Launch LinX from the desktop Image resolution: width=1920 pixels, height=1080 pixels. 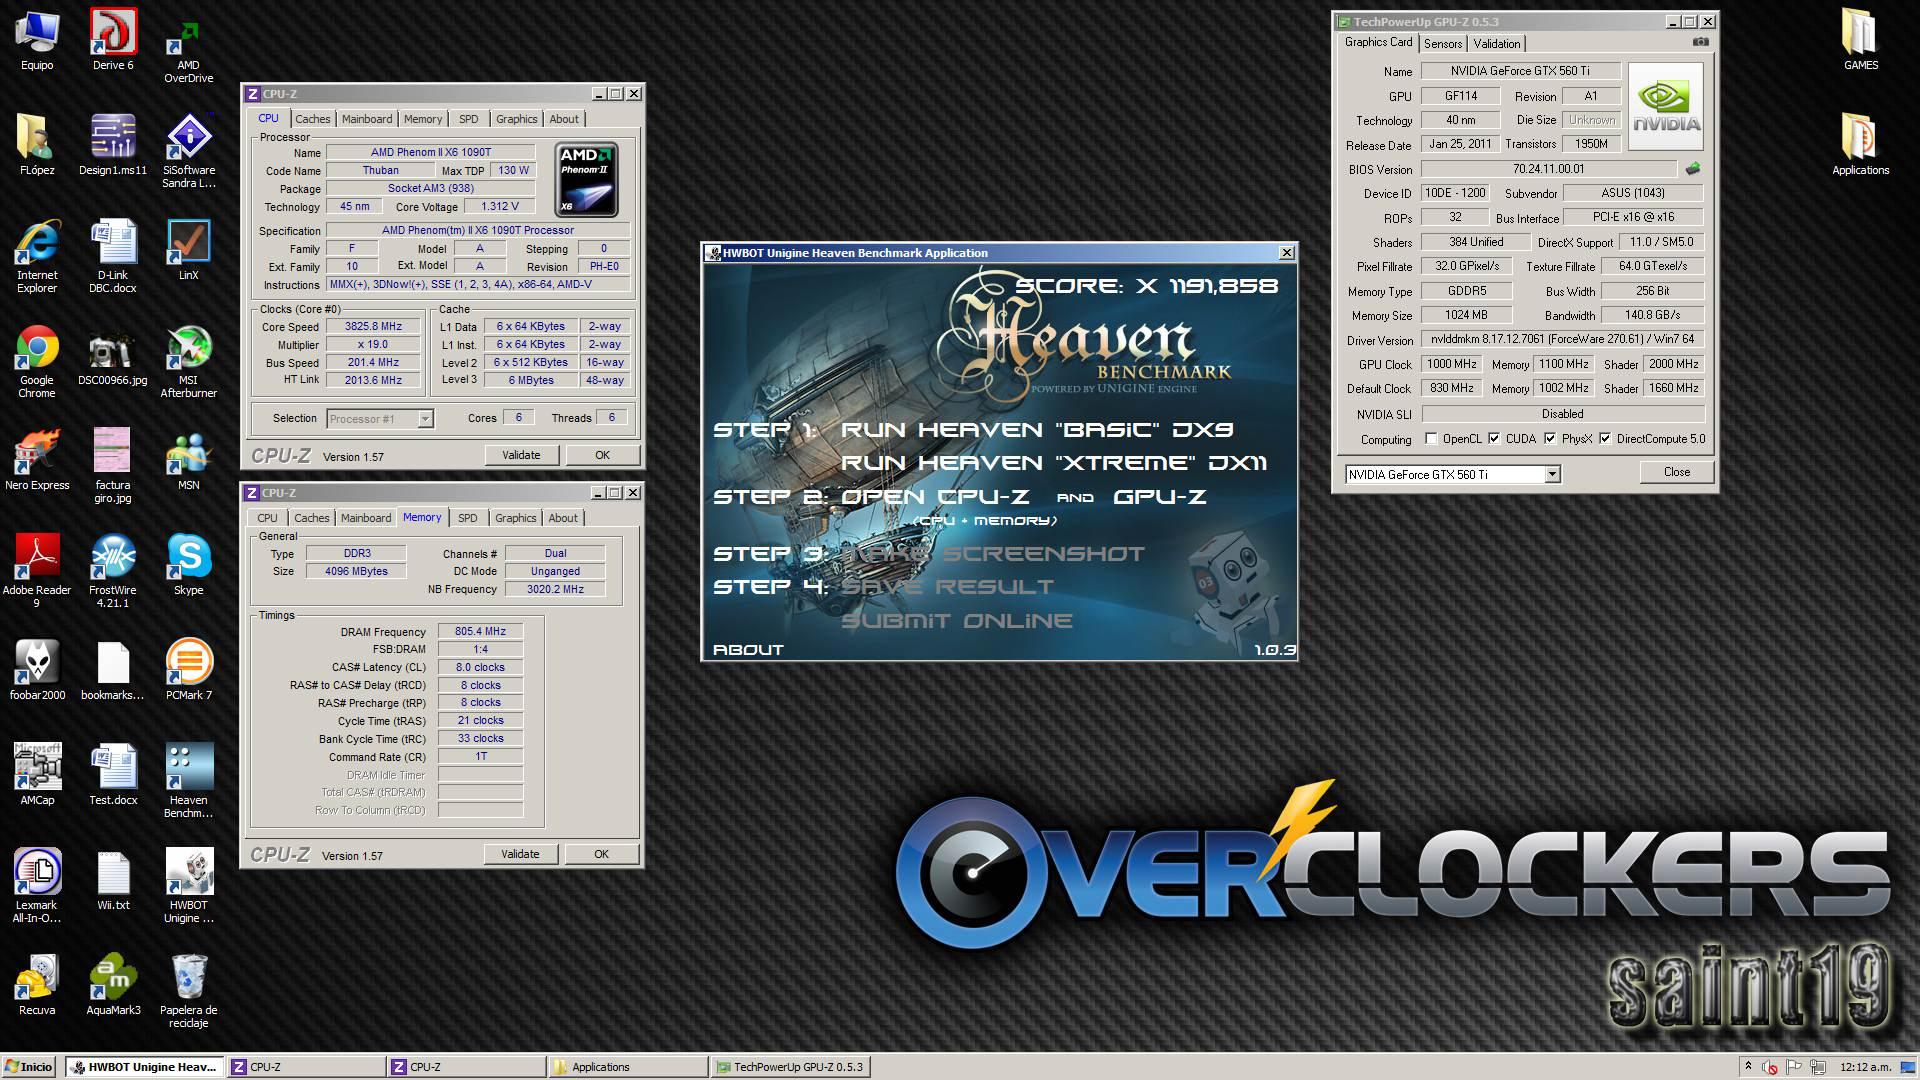click(189, 250)
